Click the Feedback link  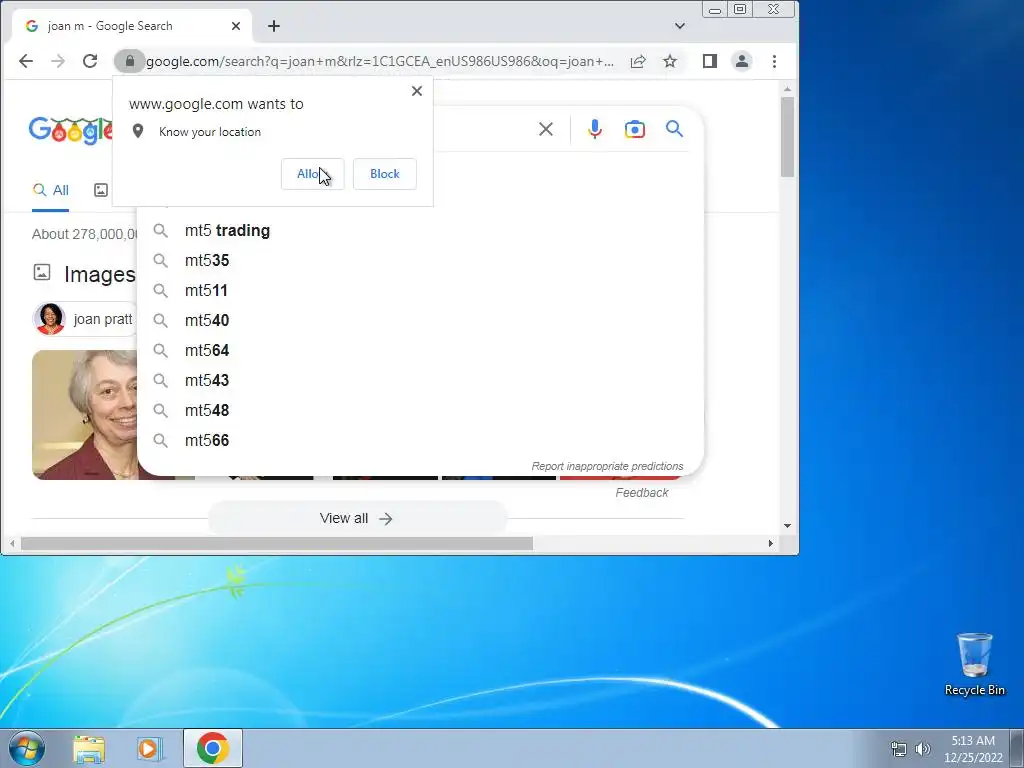[642, 493]
